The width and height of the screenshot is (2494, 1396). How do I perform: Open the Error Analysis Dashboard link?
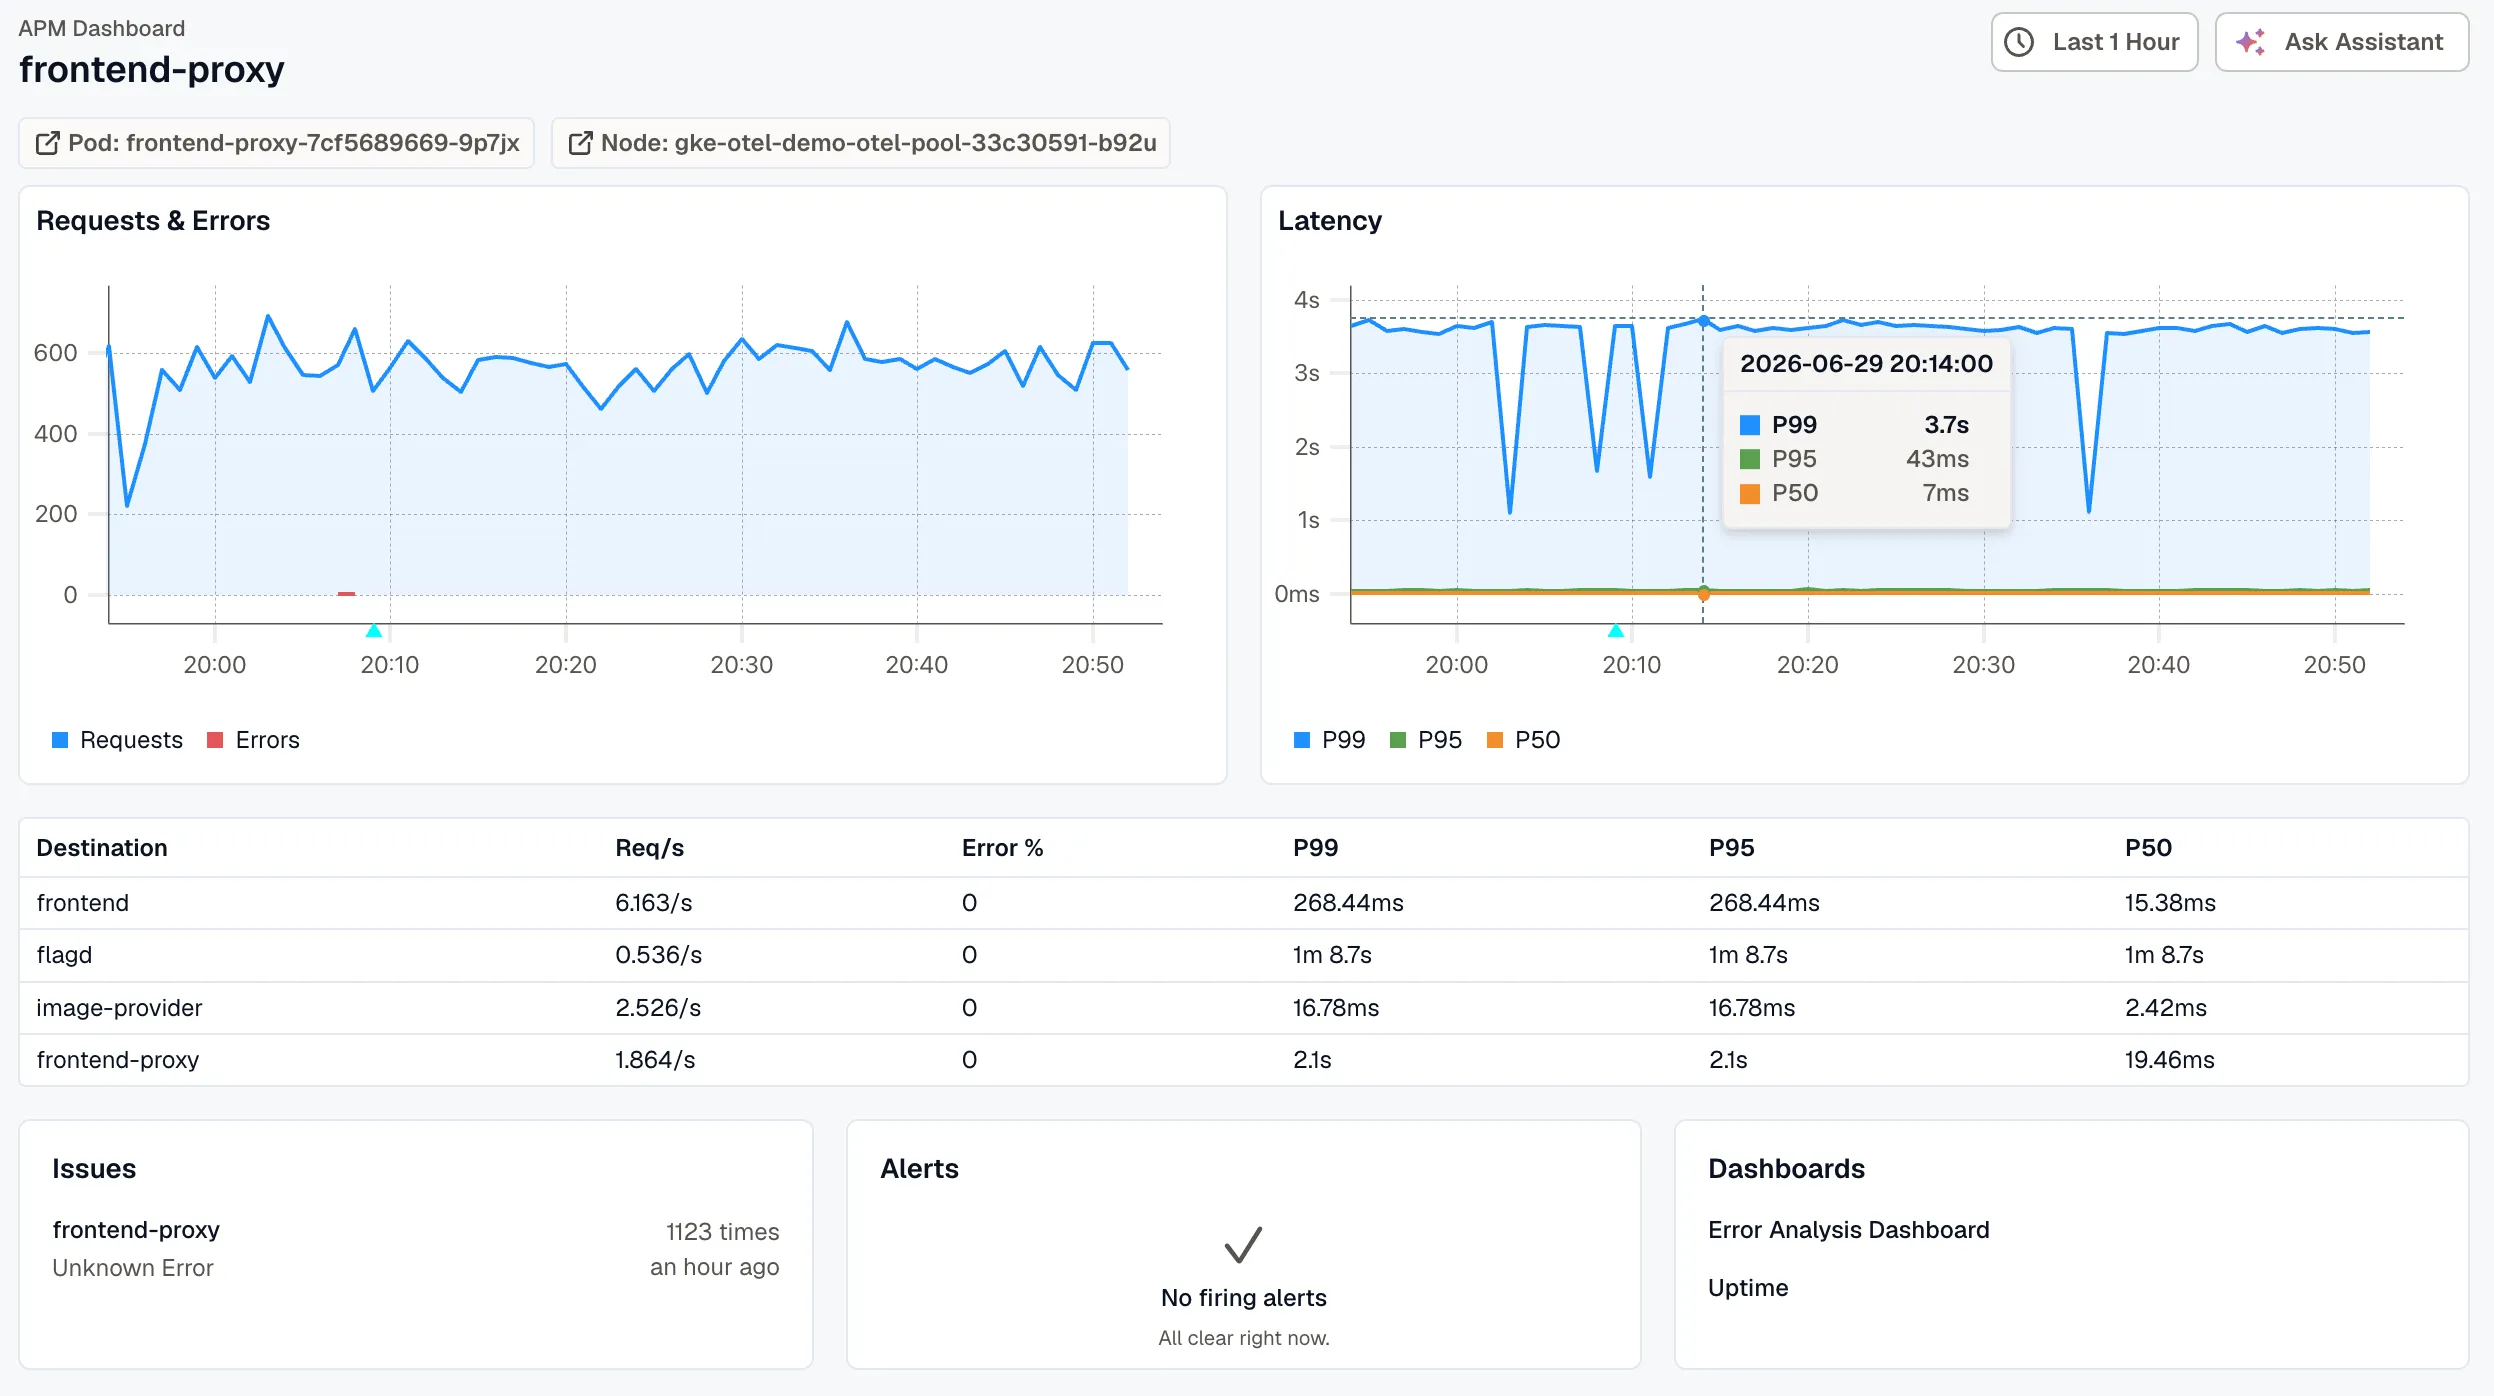pos(1848,1230)
